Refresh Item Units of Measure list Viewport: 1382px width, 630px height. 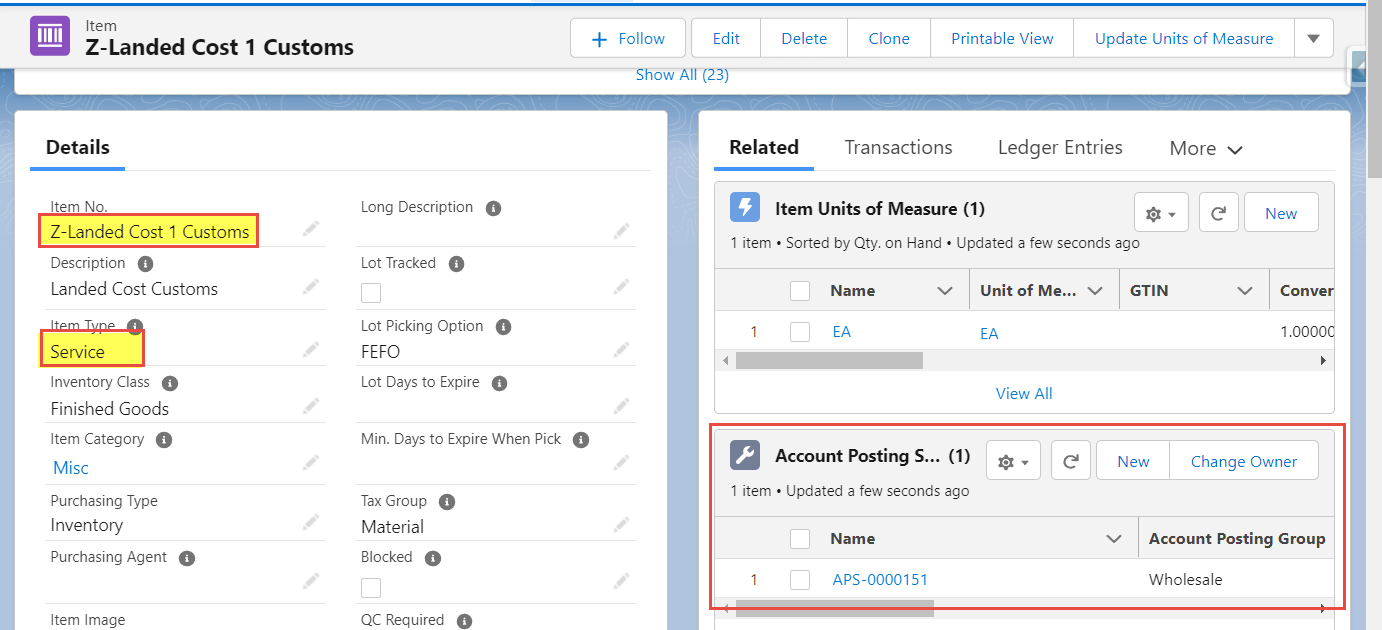pyautogui.click(x=1218, y=213)
